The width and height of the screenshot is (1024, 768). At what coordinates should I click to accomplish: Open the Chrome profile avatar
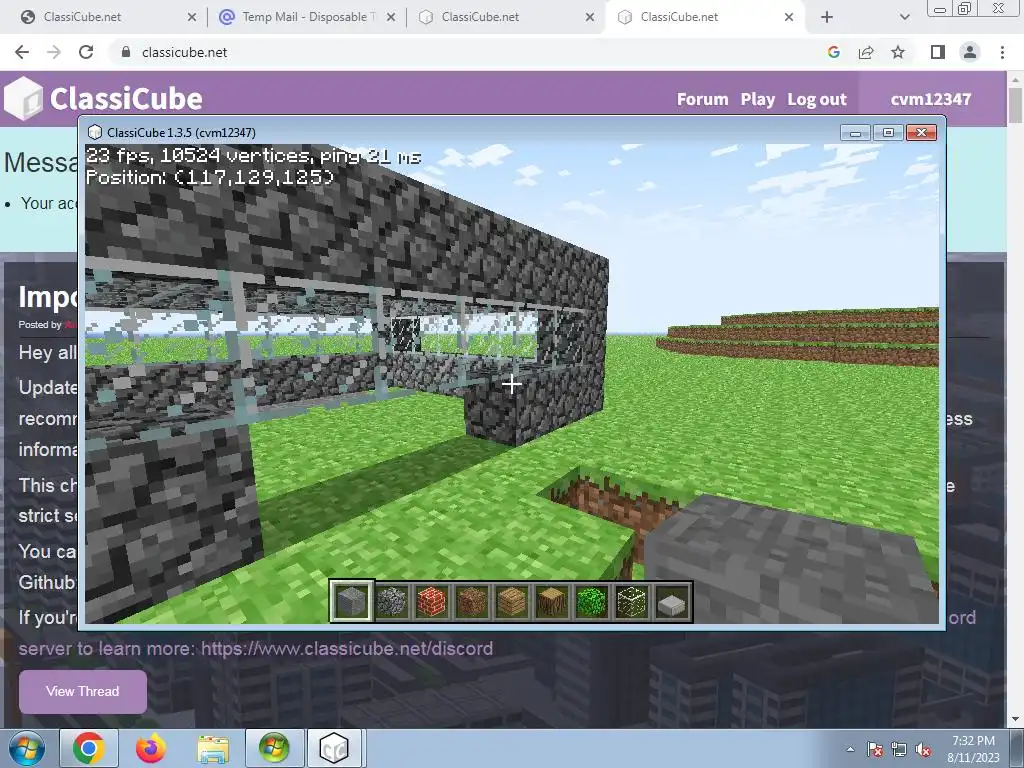(970, 52)
